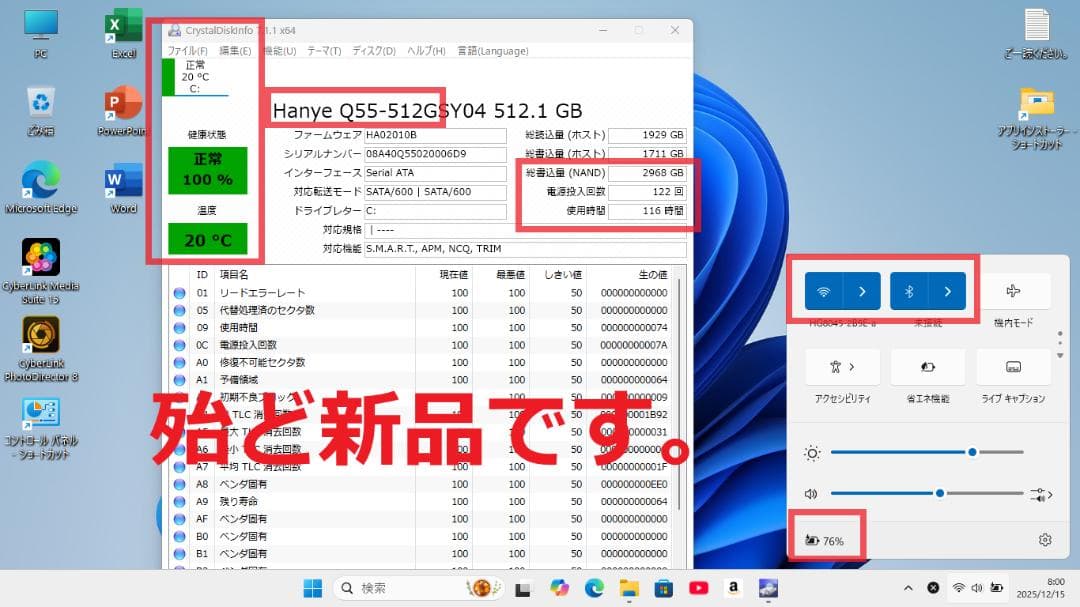Click the 総読込量 (ホスト) value 1929 GB
The height and width of the screenshot is (607, 1080).
(x=647, y=135)
